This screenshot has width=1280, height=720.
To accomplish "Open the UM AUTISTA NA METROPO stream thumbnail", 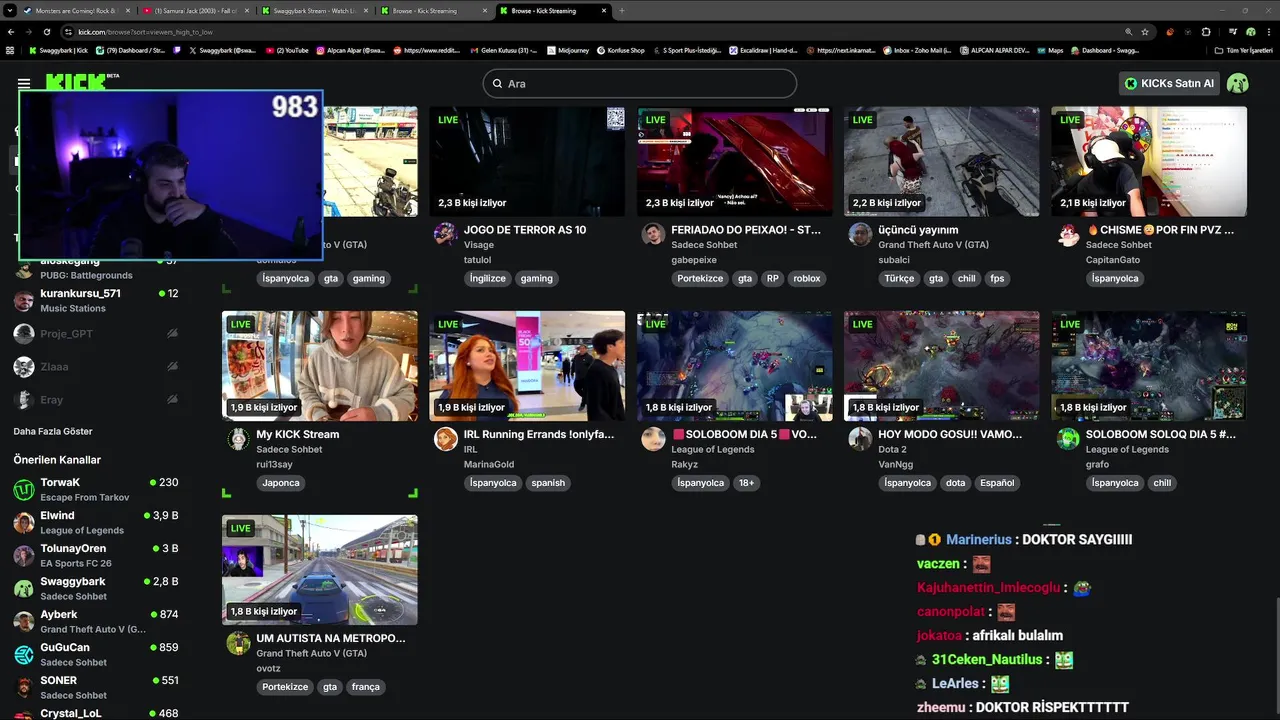I will click(x=320, y=570).
